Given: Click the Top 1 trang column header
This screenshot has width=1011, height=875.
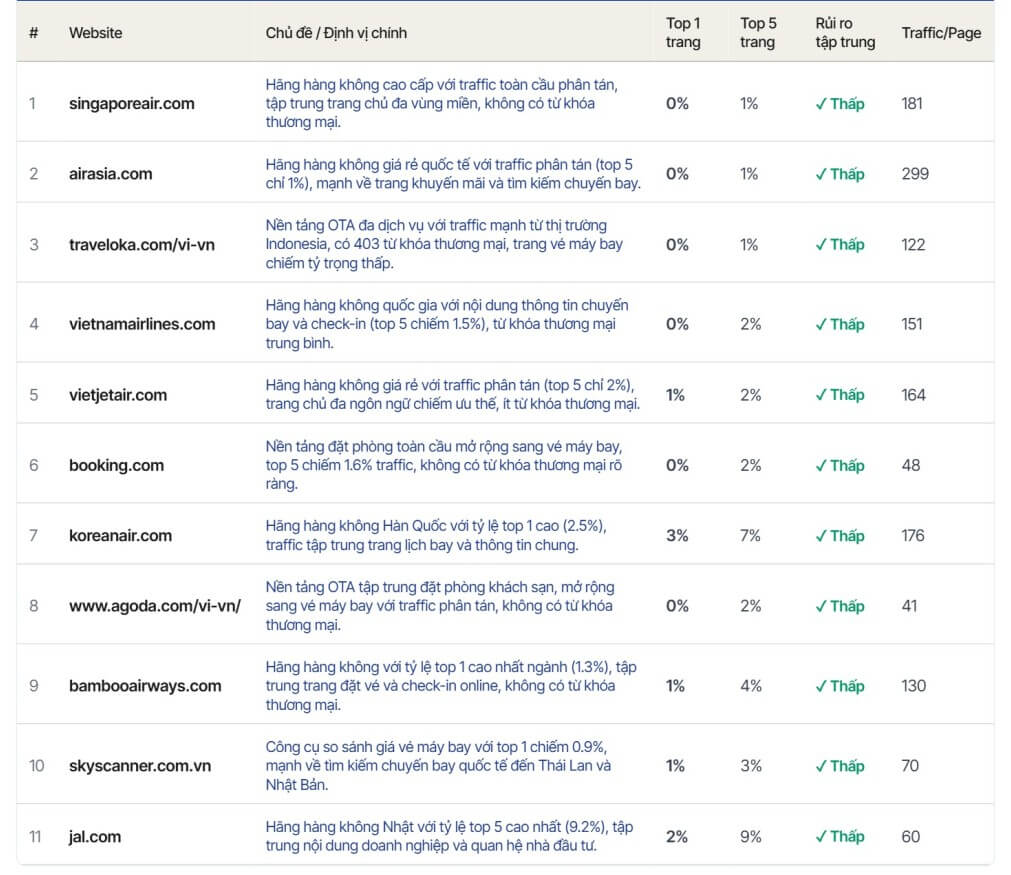Looking at the screenshot, I should coord(683,33).
